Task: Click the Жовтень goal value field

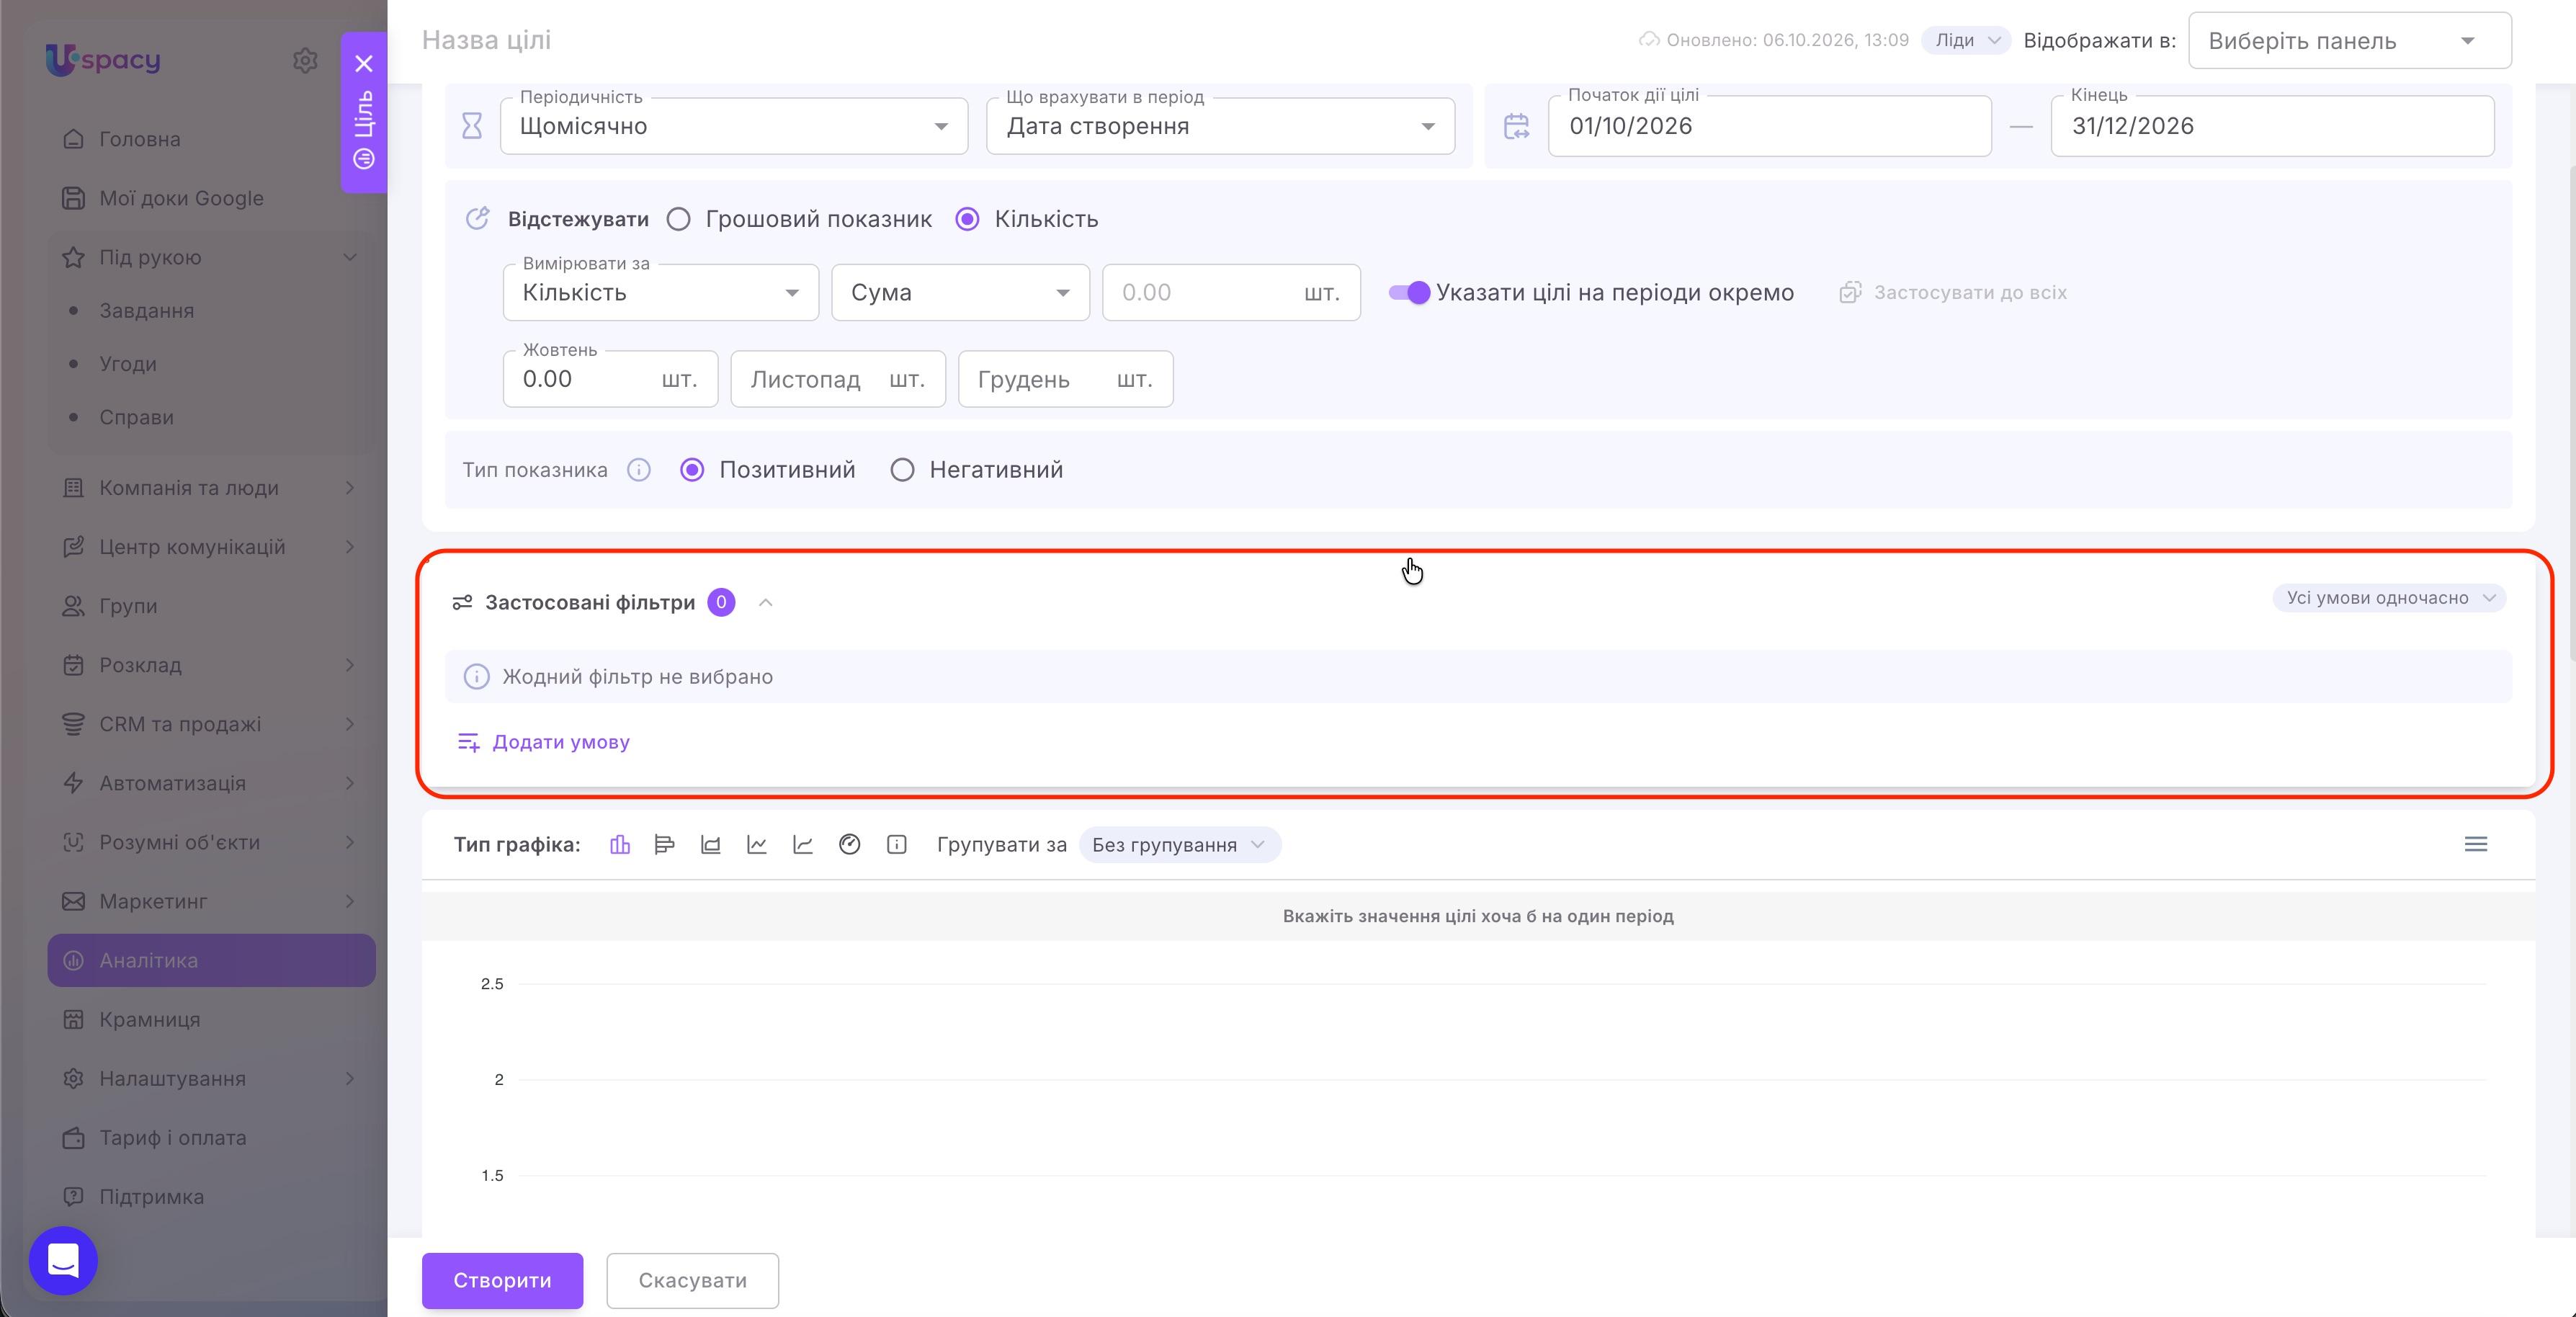Action: [610, 379]
